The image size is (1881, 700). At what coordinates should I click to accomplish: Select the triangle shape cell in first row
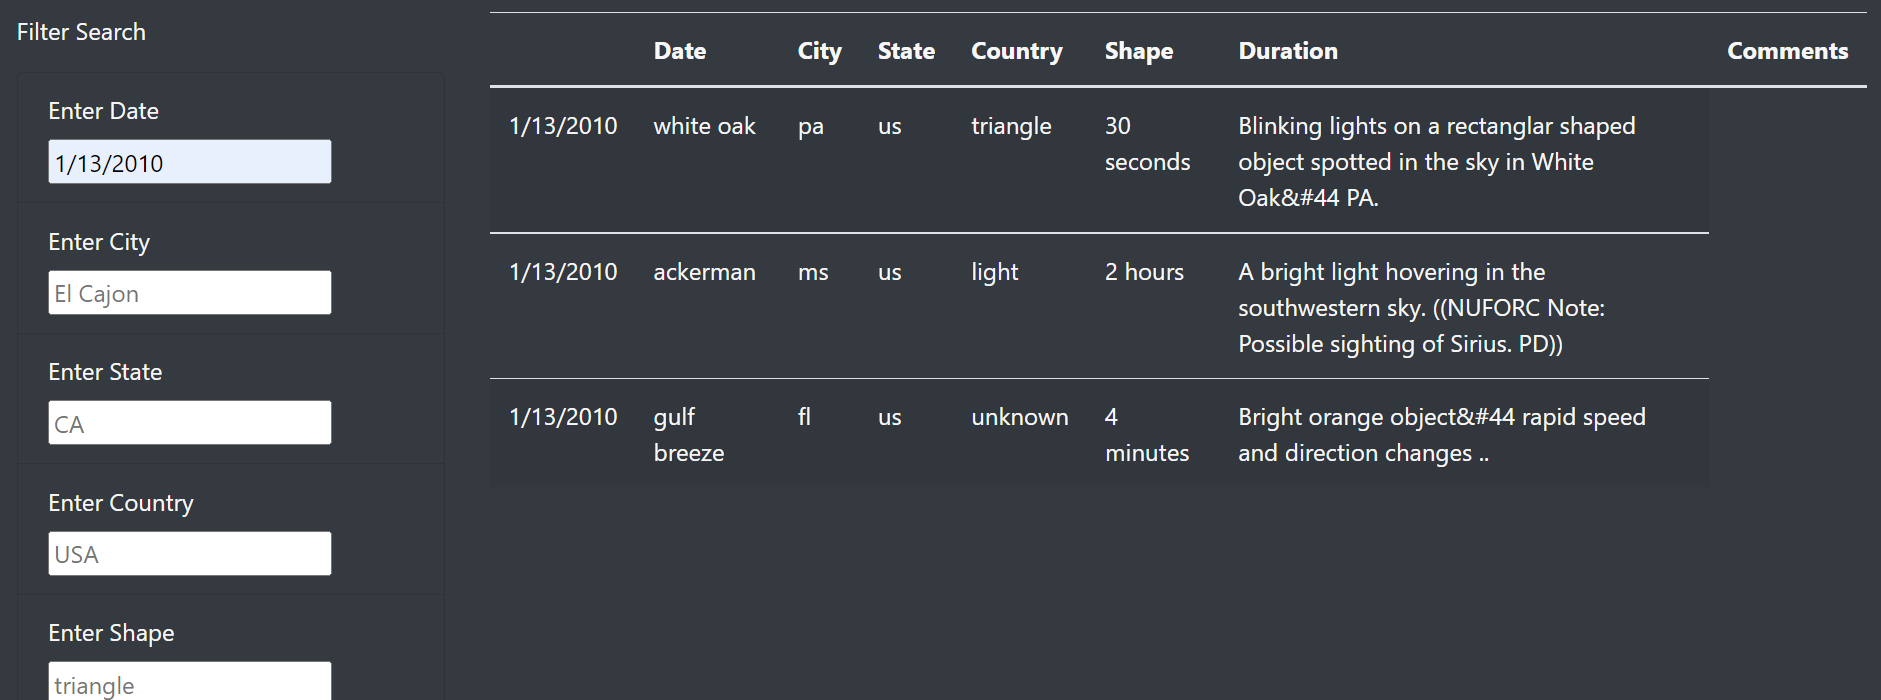1011,126
